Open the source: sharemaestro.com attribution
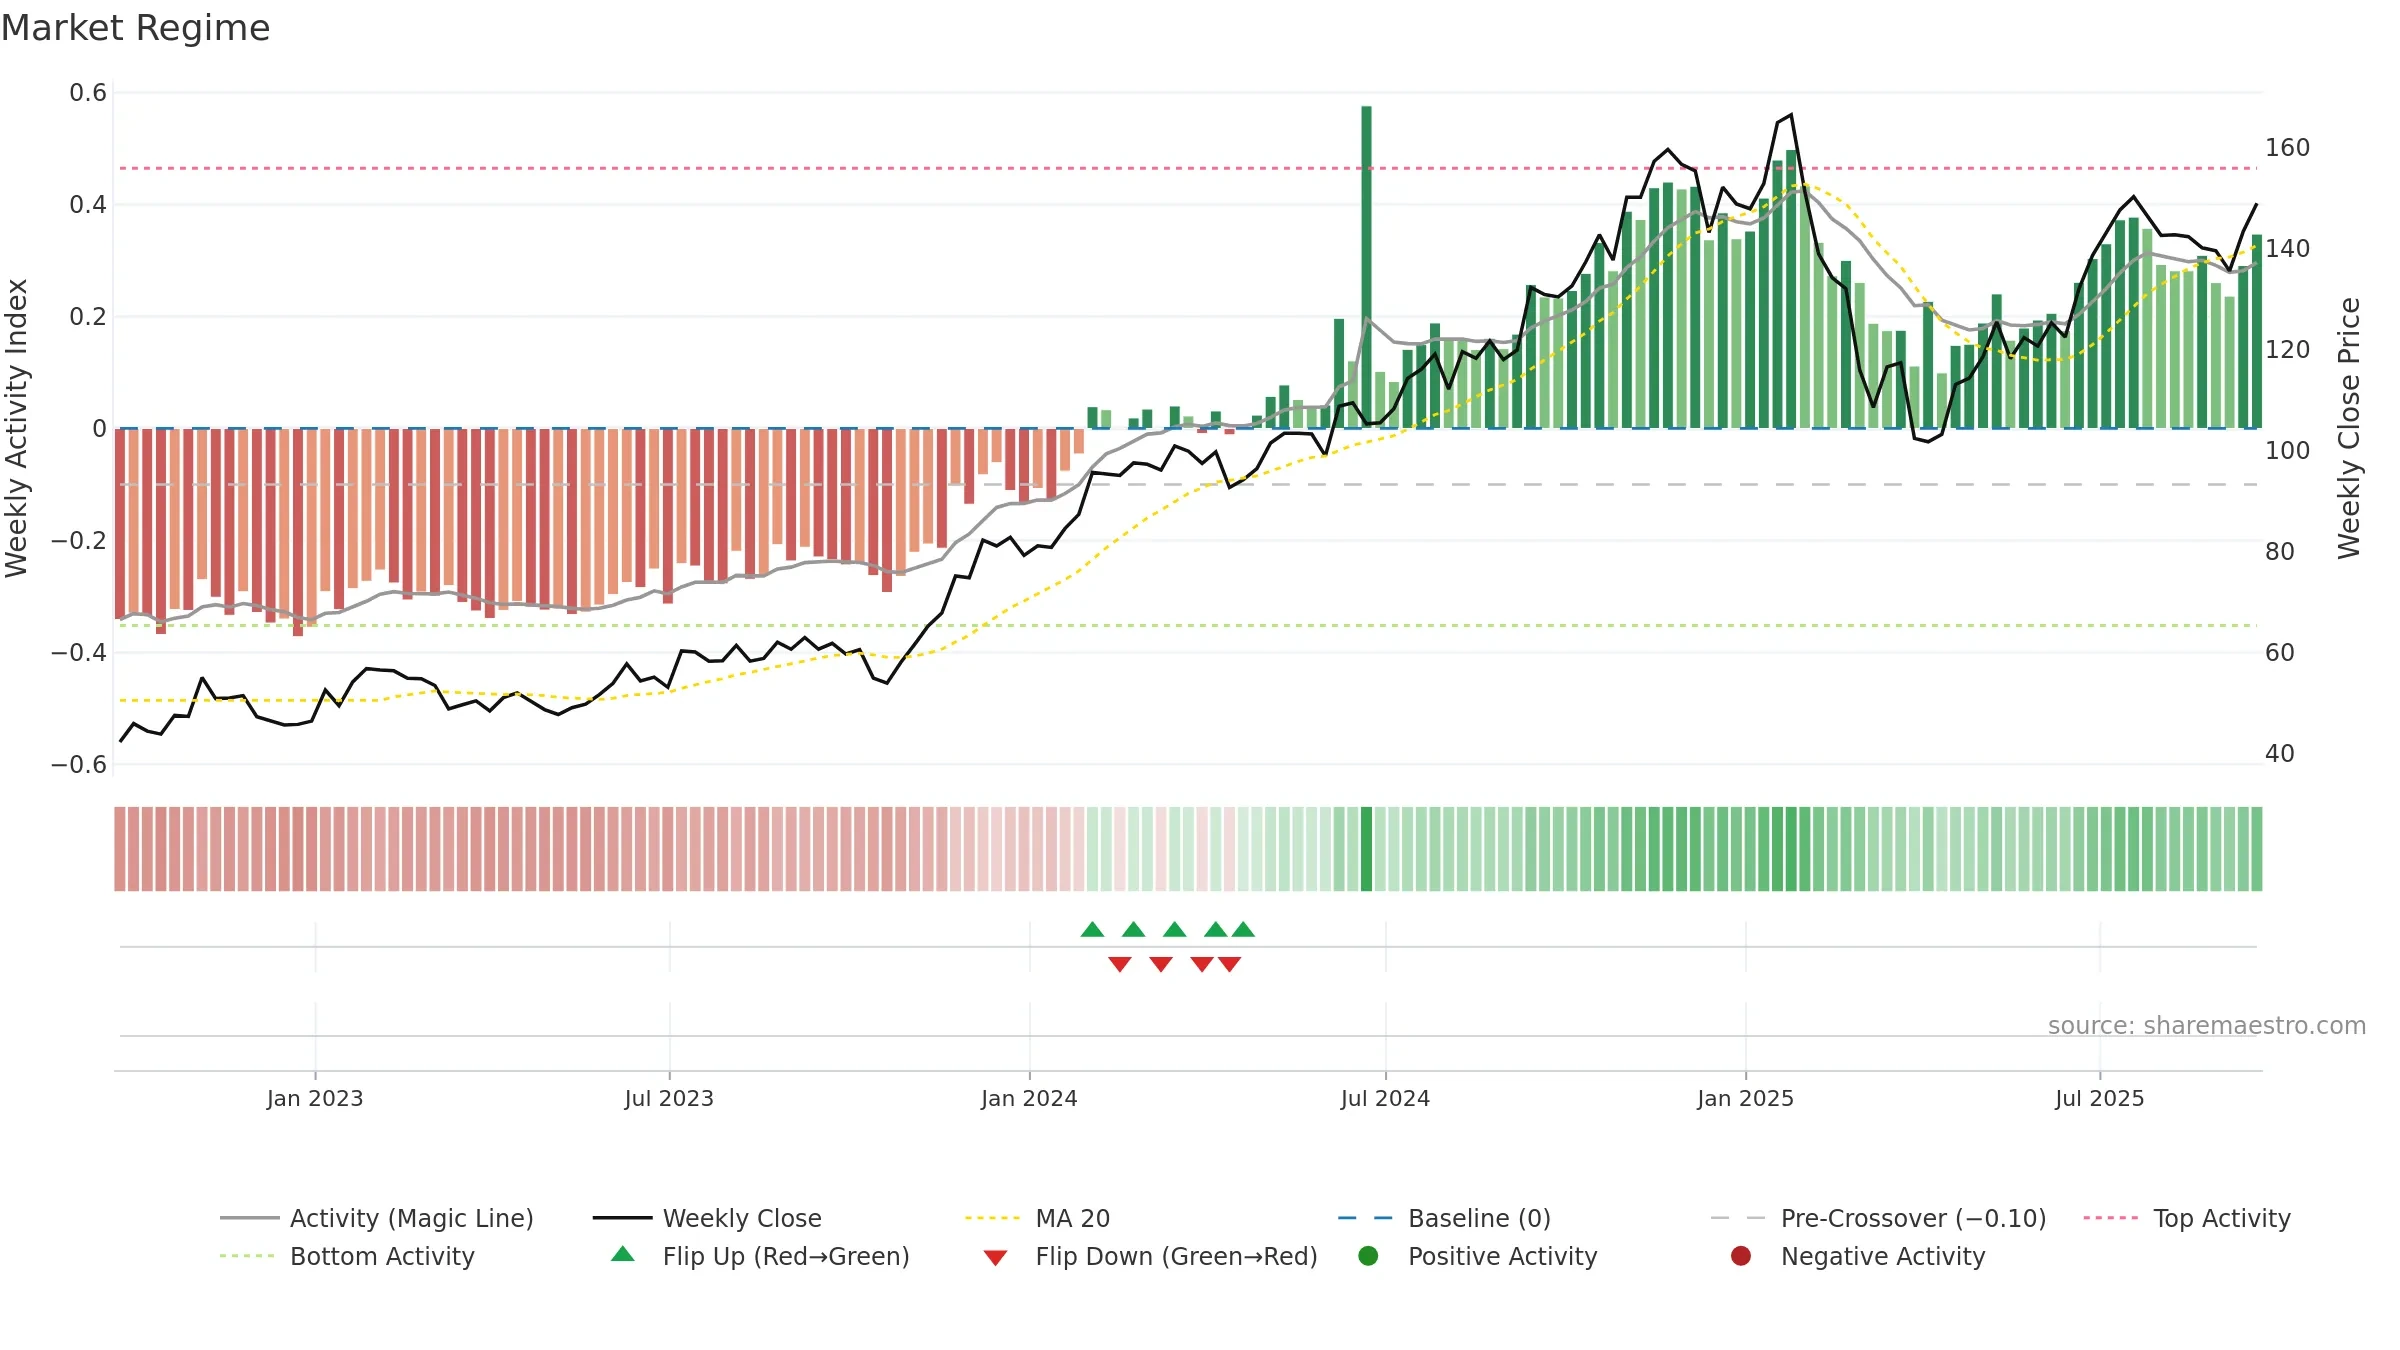This screenshot has height=1350, width=2400. (x=2207, y=1026)
